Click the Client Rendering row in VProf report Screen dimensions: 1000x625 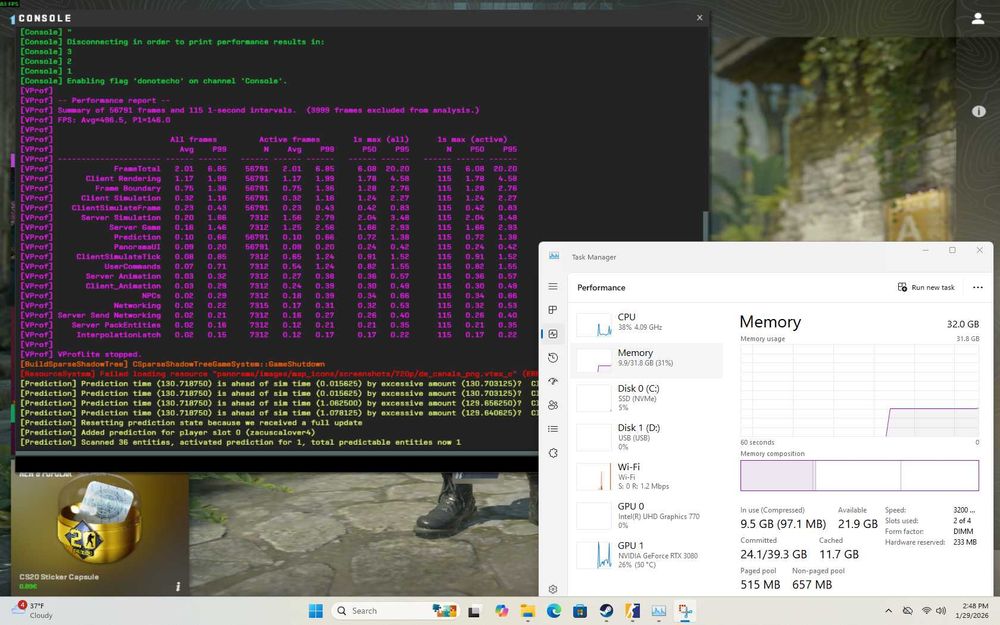[268, 179]
